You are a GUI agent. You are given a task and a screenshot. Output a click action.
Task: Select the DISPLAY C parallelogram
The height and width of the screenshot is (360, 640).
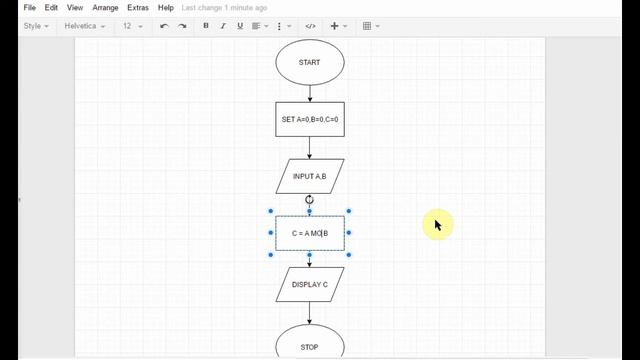click(x=310, y=284)
